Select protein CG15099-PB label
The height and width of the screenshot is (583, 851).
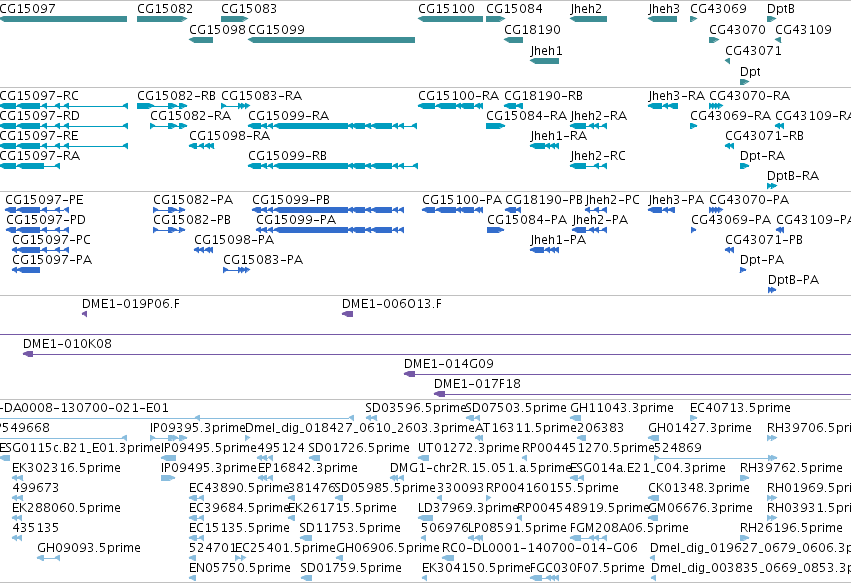click(x=291, y=200)
